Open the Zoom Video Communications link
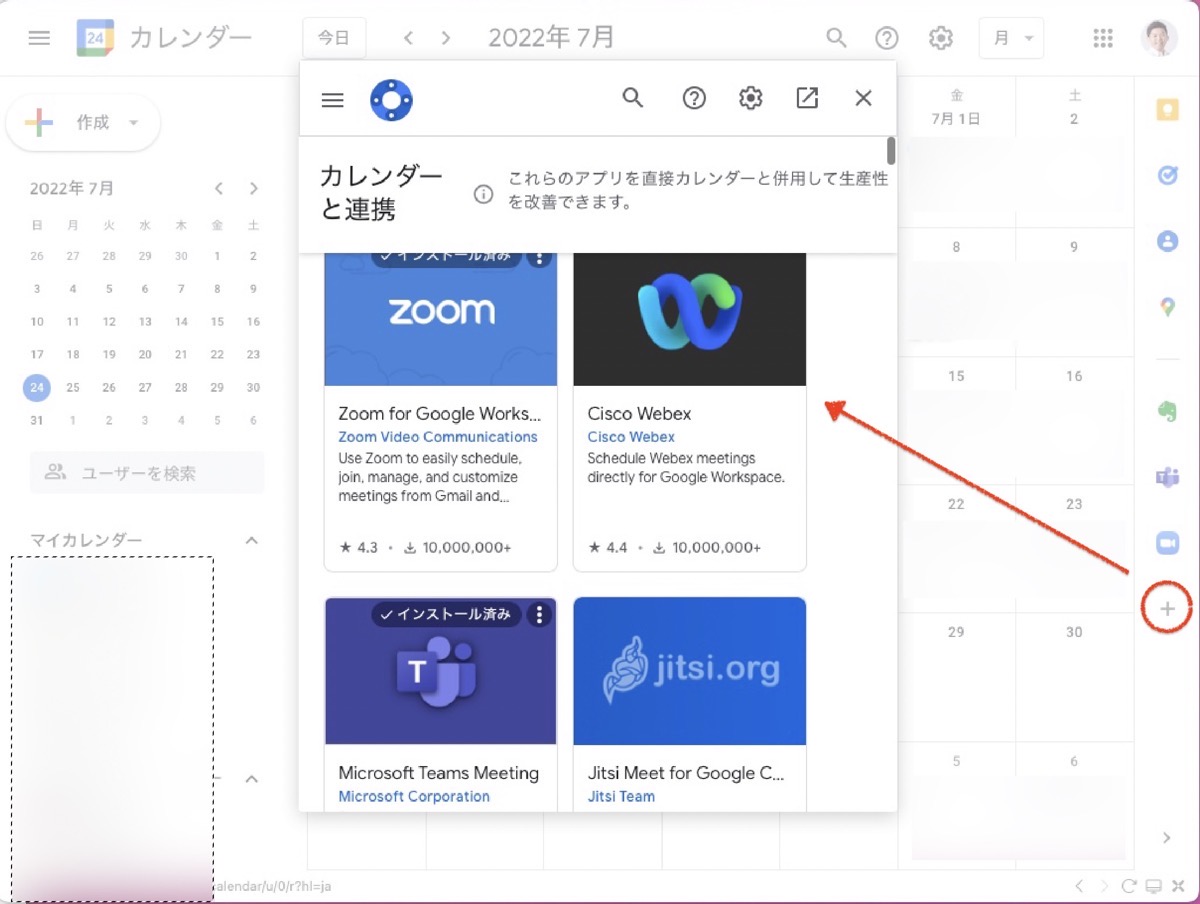The height and width of the screenshot is (904, 1200). pos(438,436)
